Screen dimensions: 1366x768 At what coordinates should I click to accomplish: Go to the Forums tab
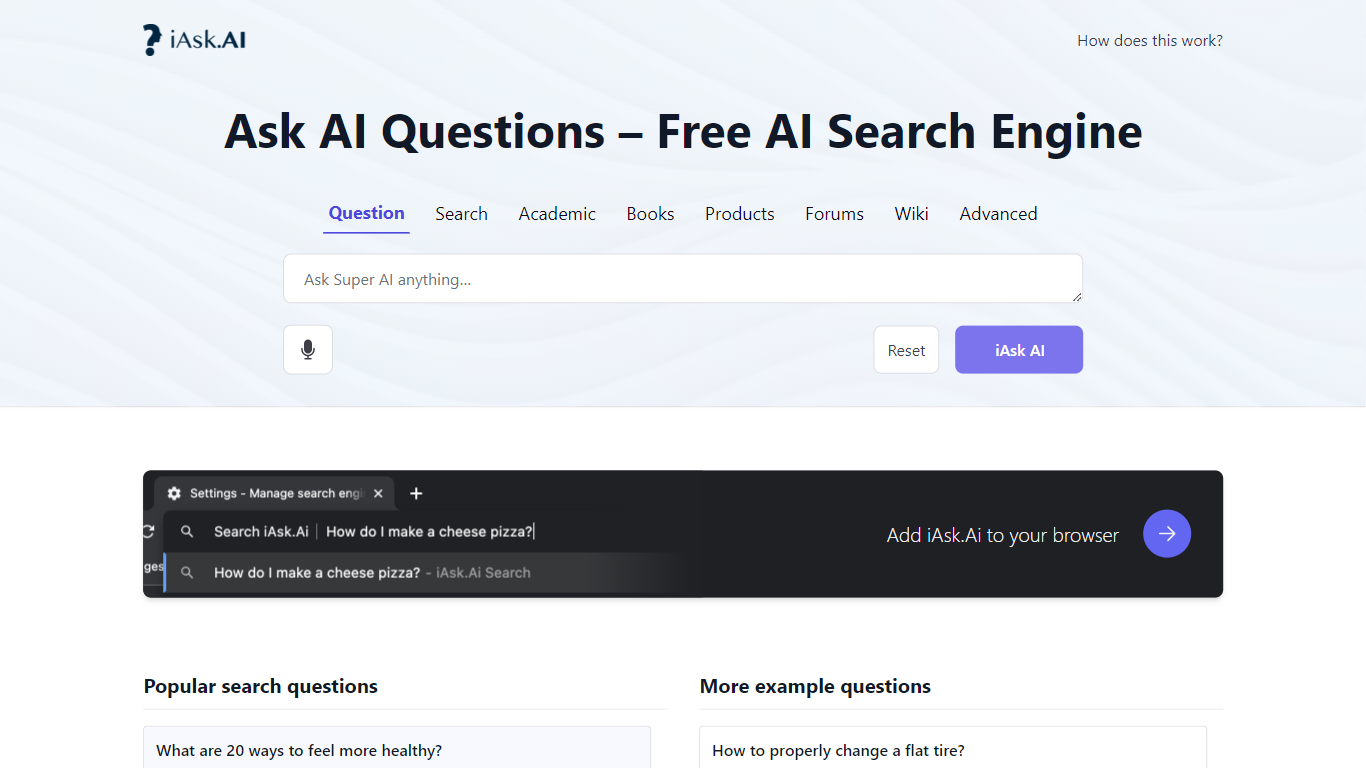click(834, 214)
